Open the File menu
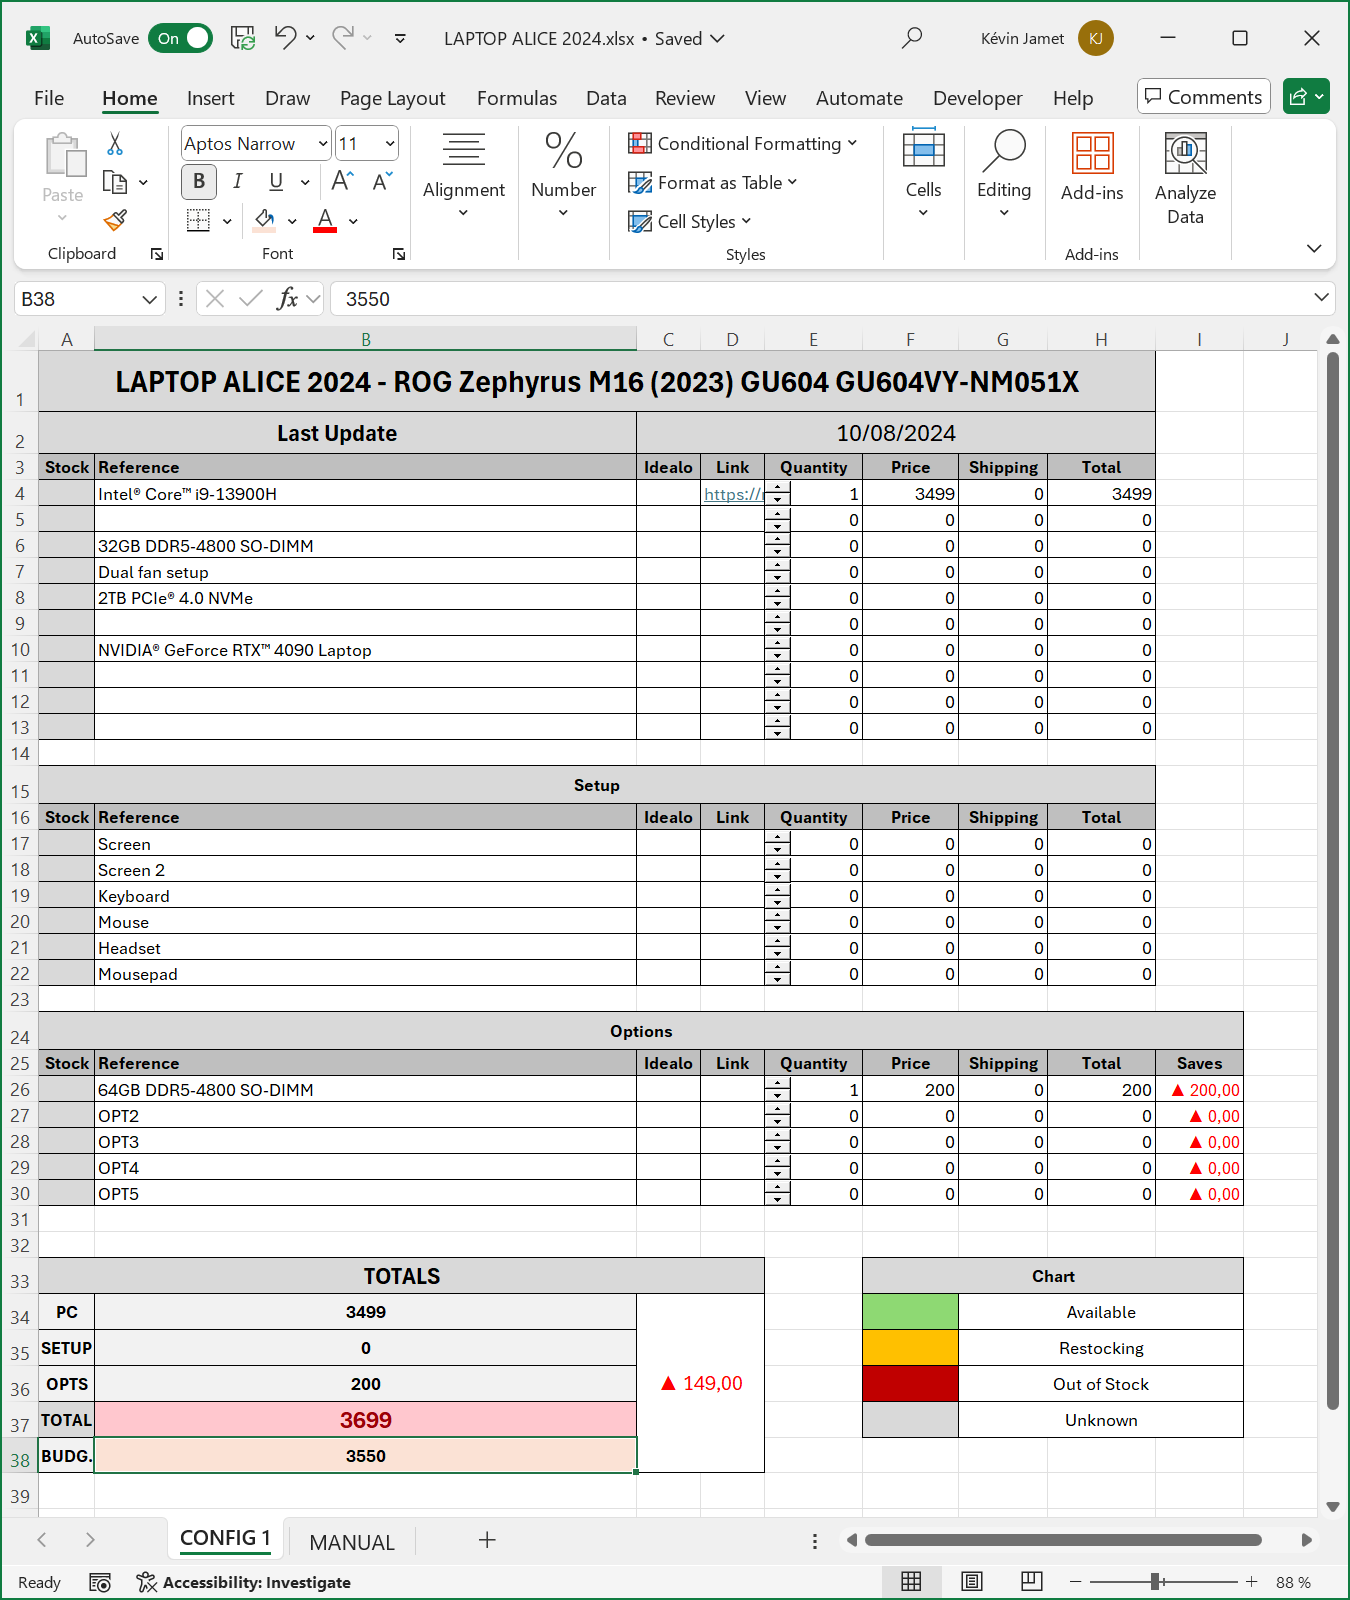 pos(49,98)
